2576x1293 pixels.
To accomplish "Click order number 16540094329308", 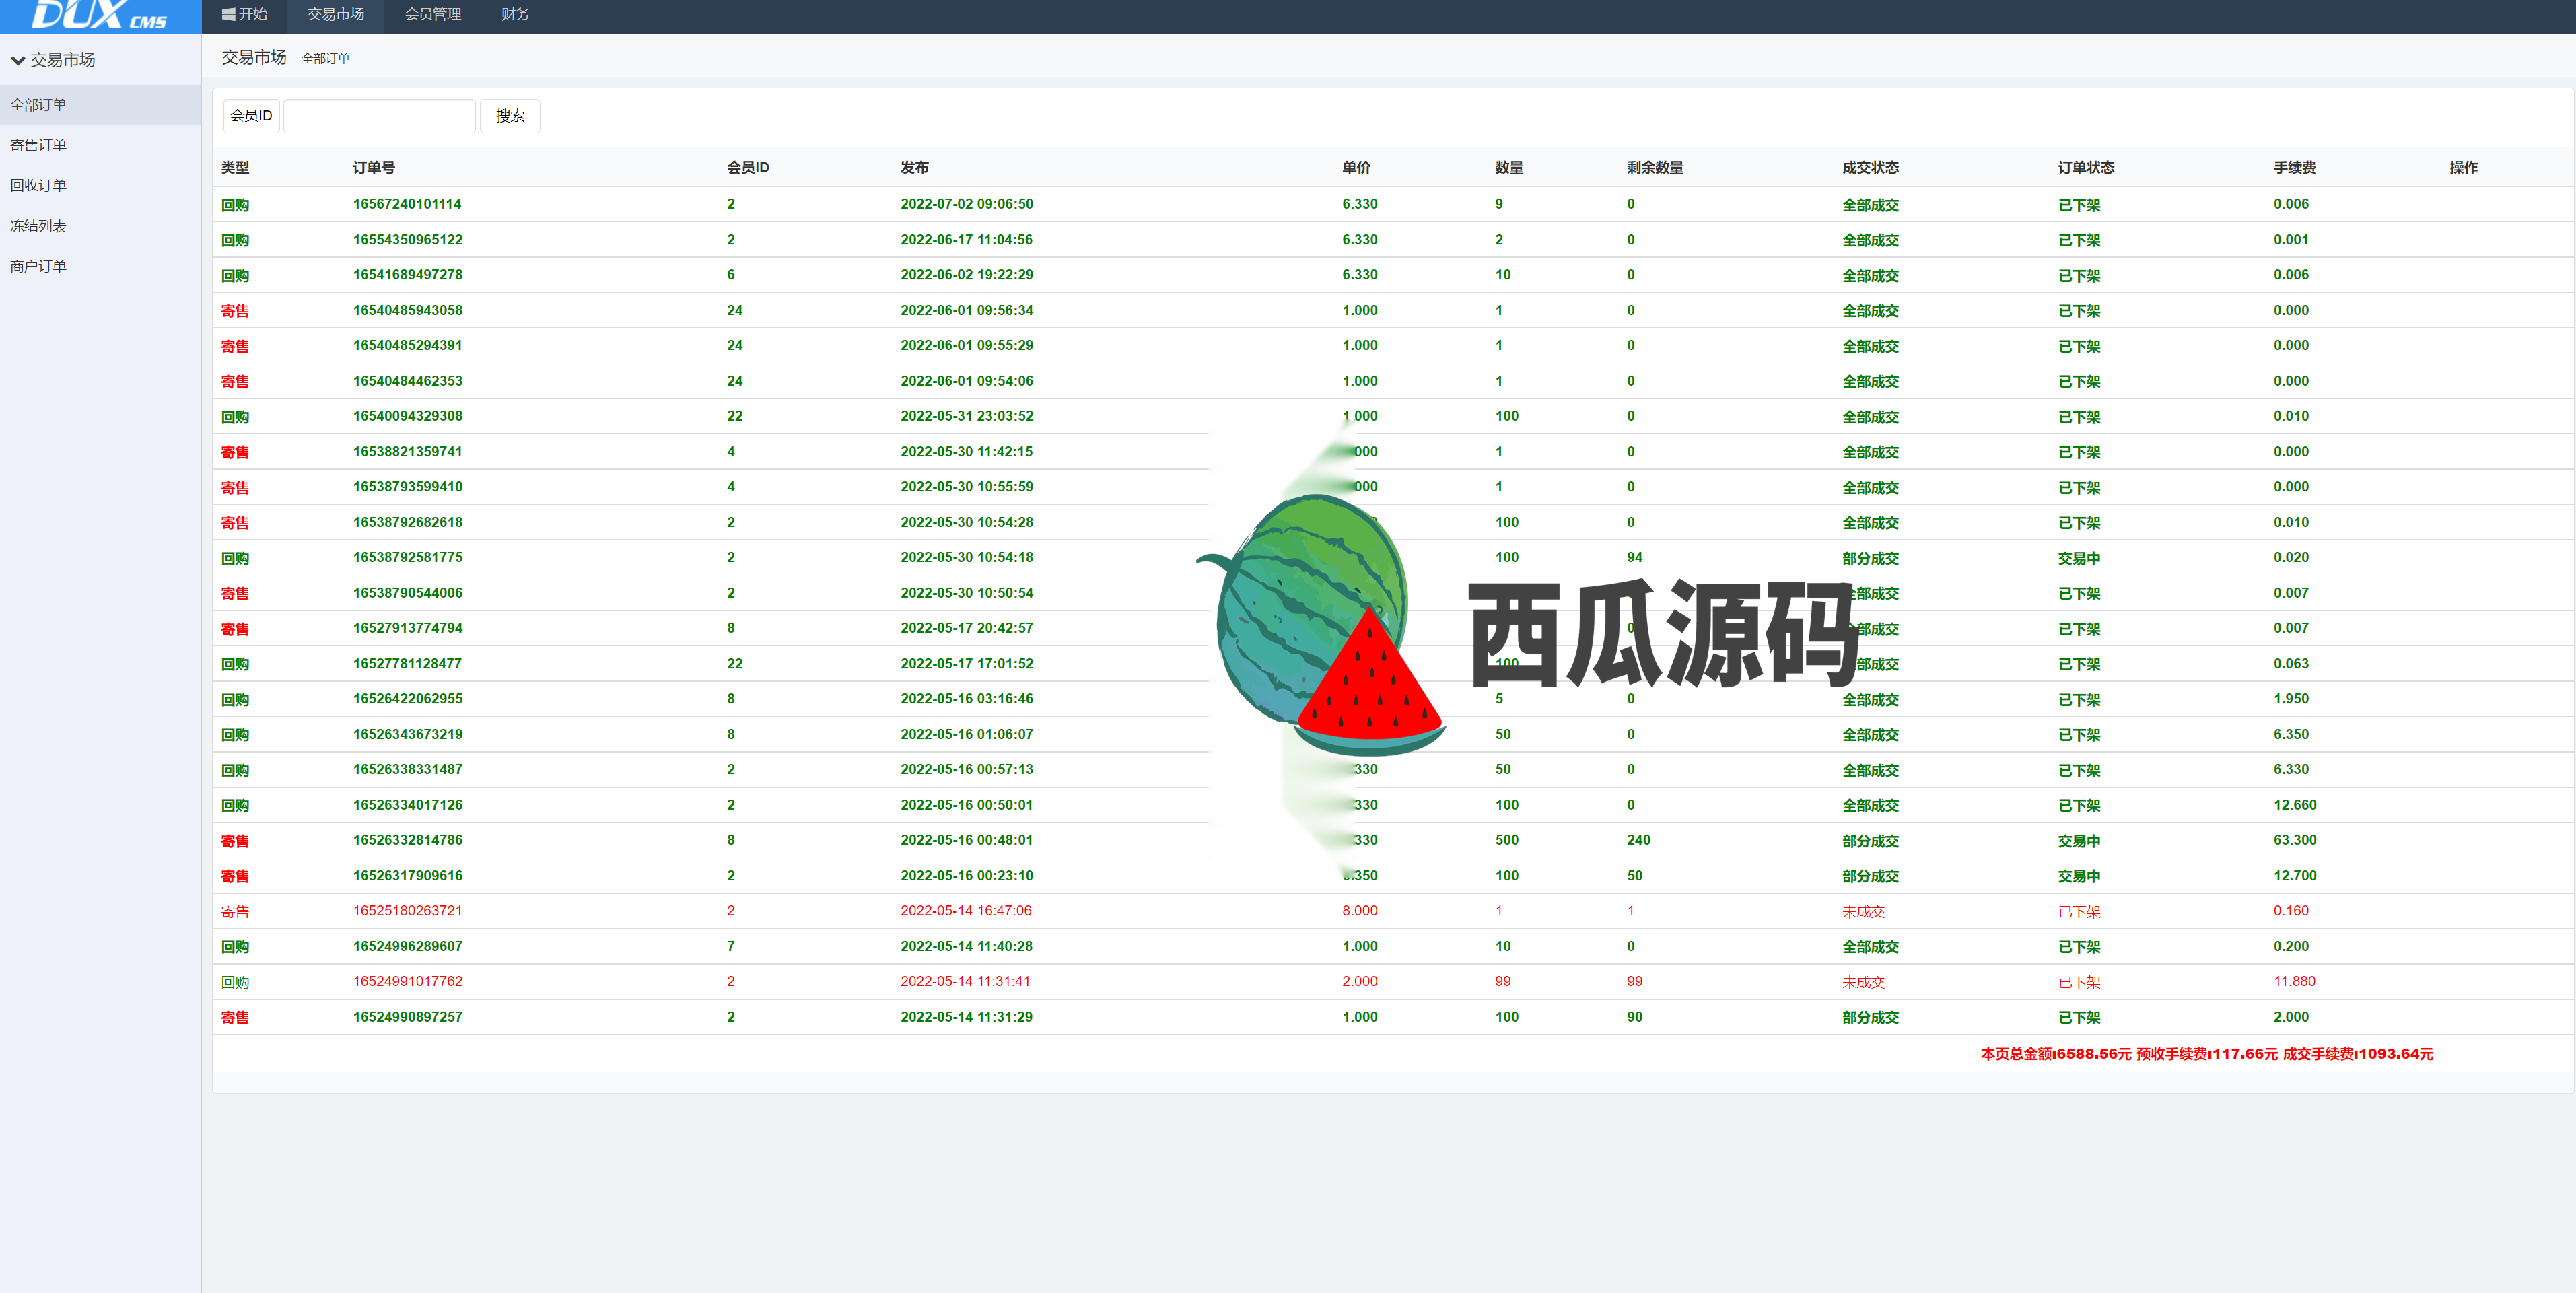I will click(x=407, y=416).
